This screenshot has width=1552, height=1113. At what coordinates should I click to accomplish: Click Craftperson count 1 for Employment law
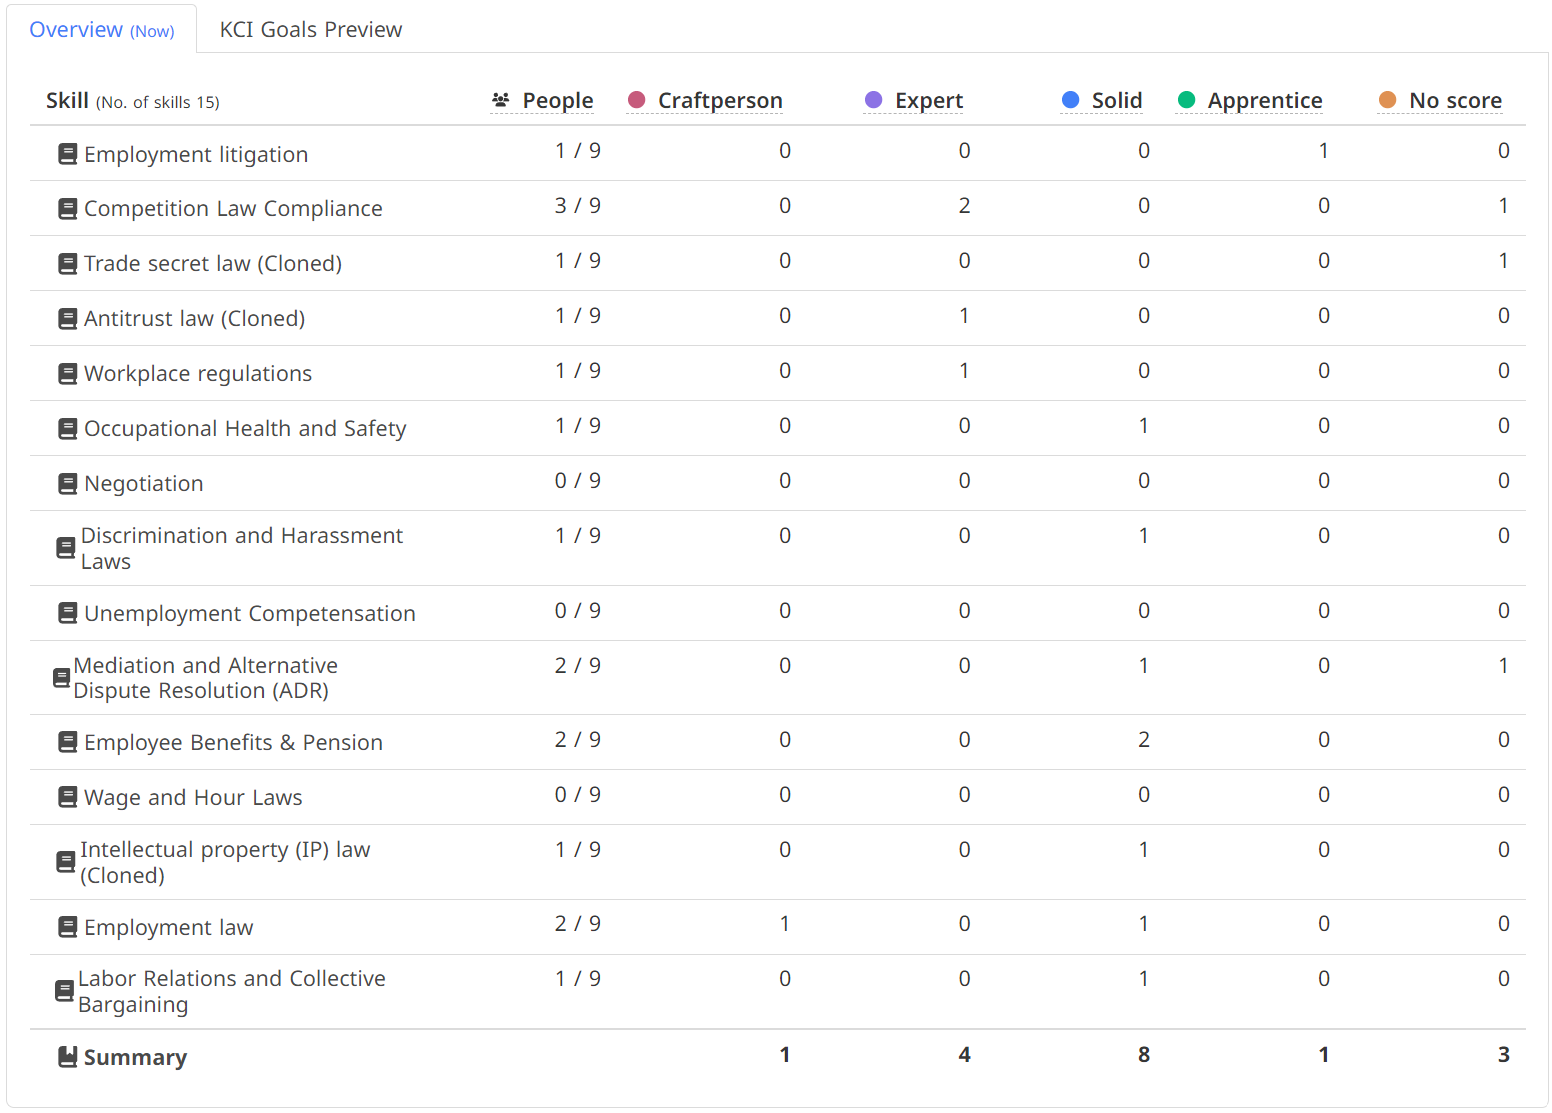point(785,923)
